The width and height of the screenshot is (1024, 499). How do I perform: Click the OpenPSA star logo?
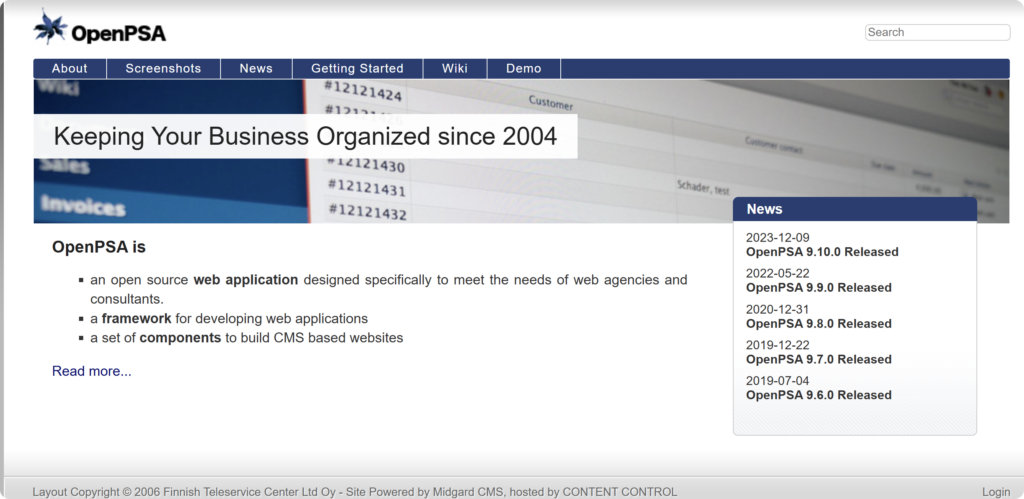50,27
